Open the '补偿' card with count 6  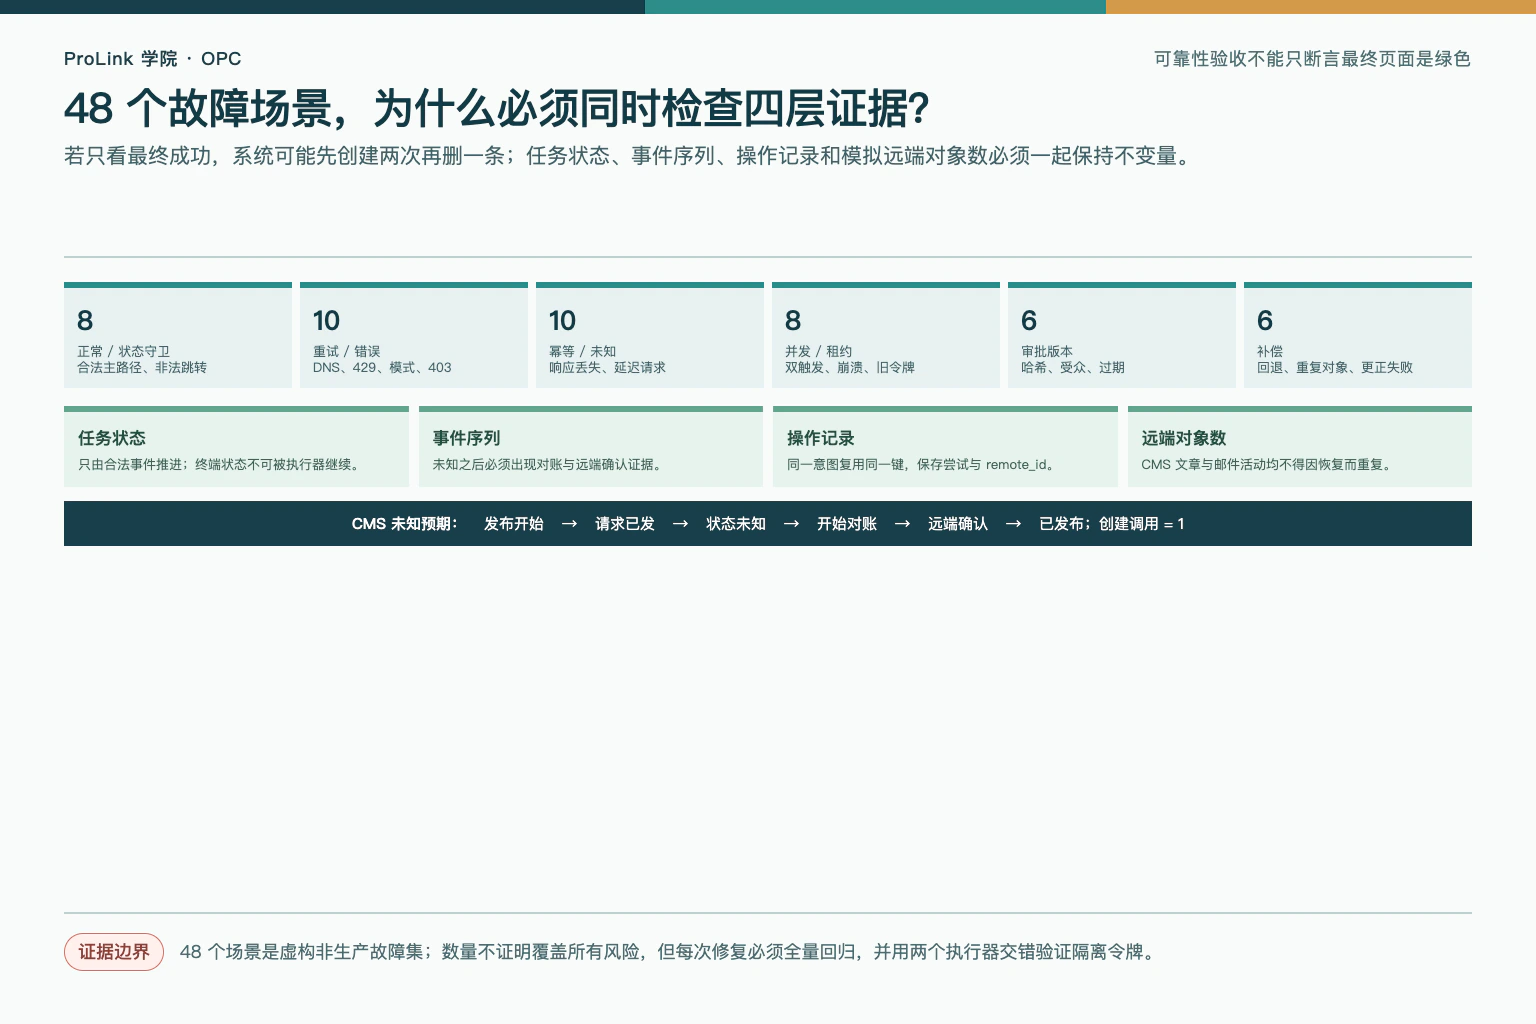click(x=1358, y=335)
